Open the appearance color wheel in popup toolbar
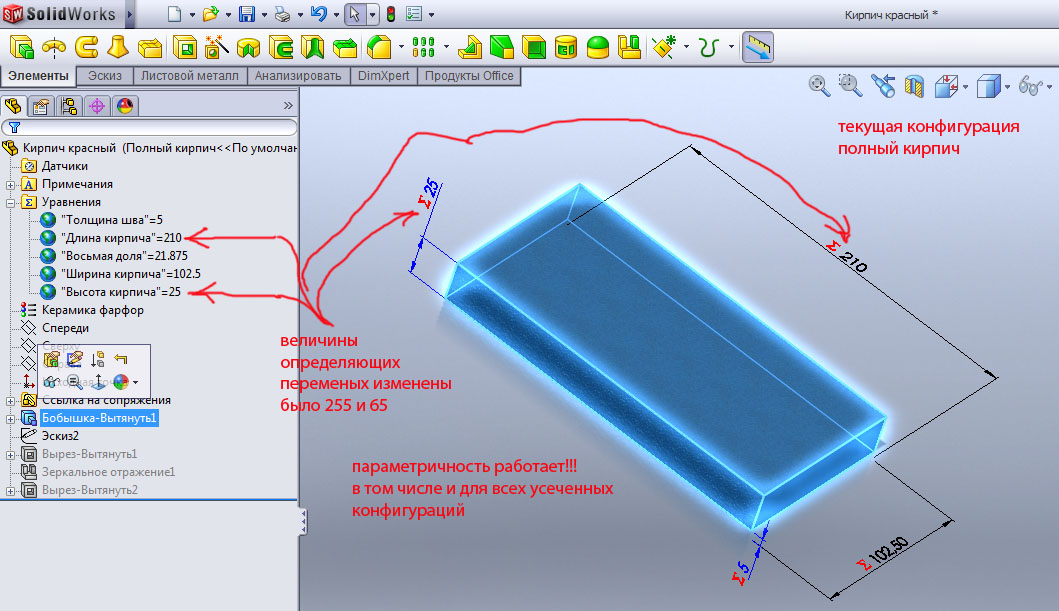 [x=121, y=382]
